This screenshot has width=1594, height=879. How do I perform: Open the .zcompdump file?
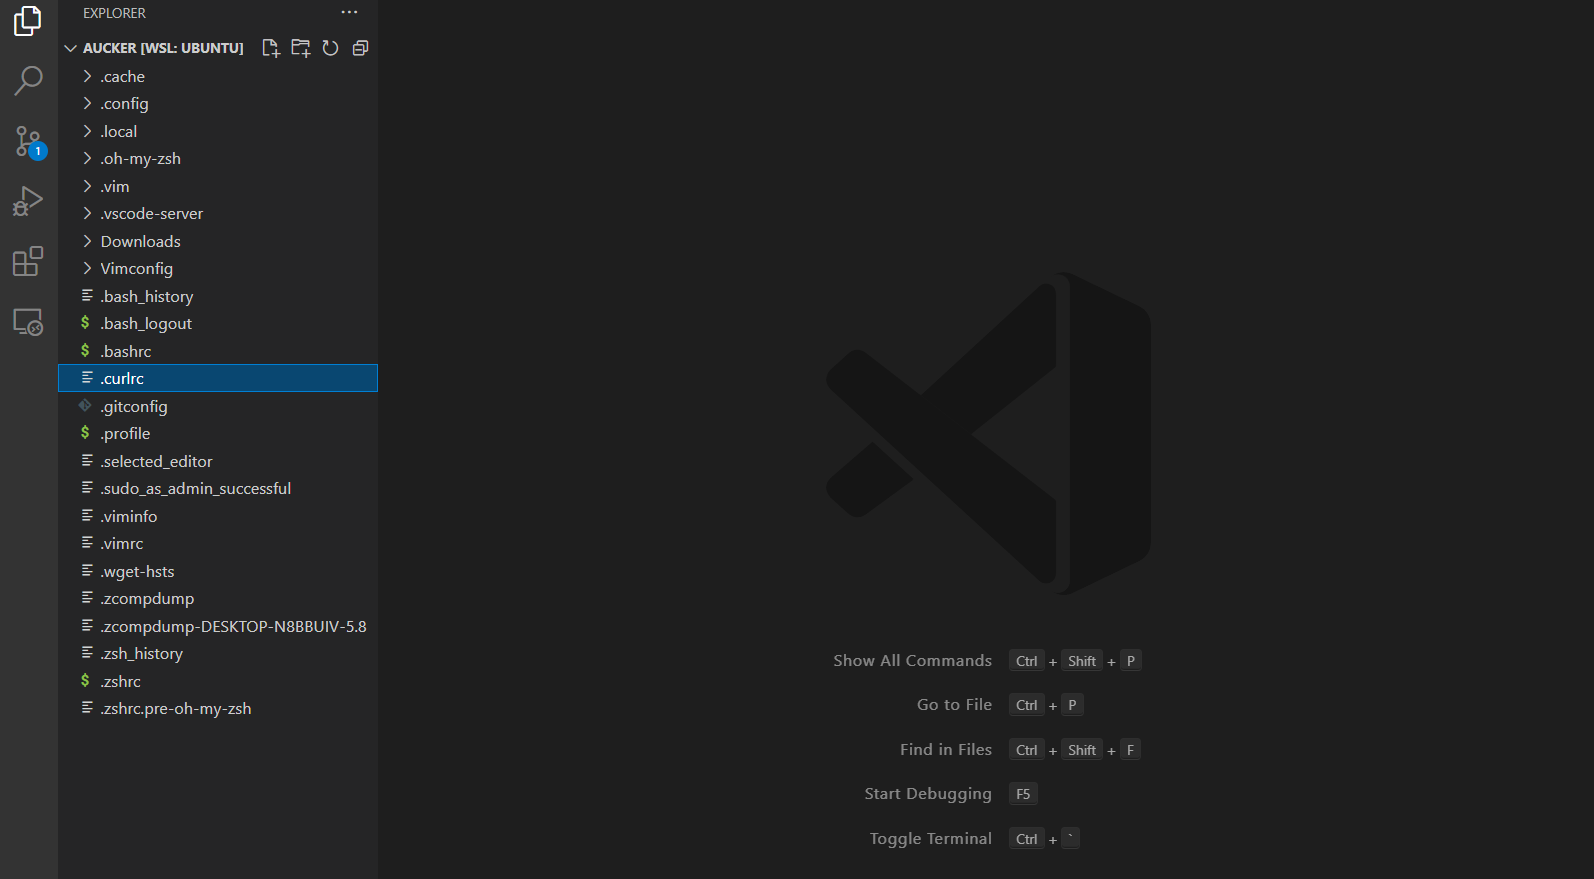[x=218, y=599]
